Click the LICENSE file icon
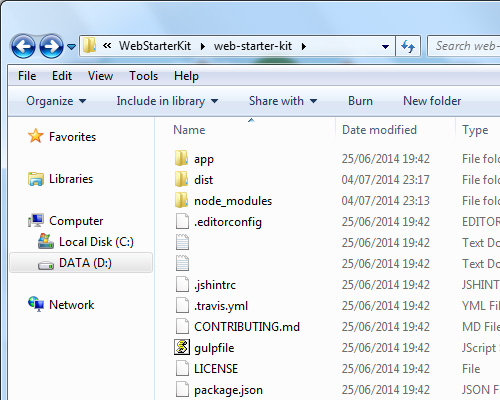This screenshot has width=500, height=400. coord(182,368)
